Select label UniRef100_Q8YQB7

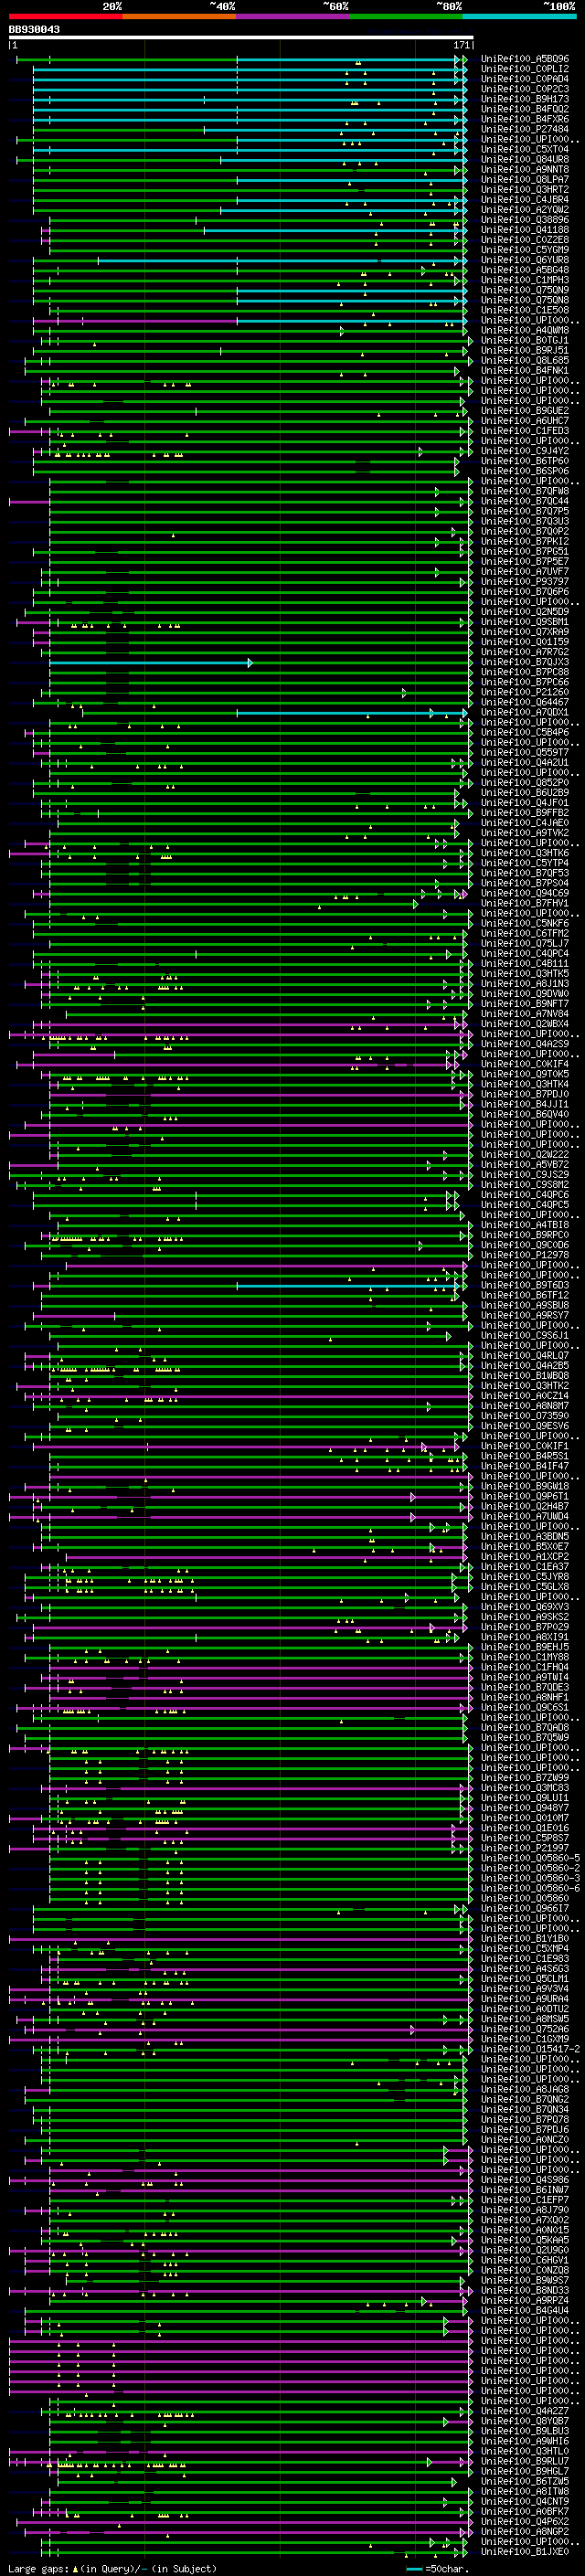(x=524, y=2421)
